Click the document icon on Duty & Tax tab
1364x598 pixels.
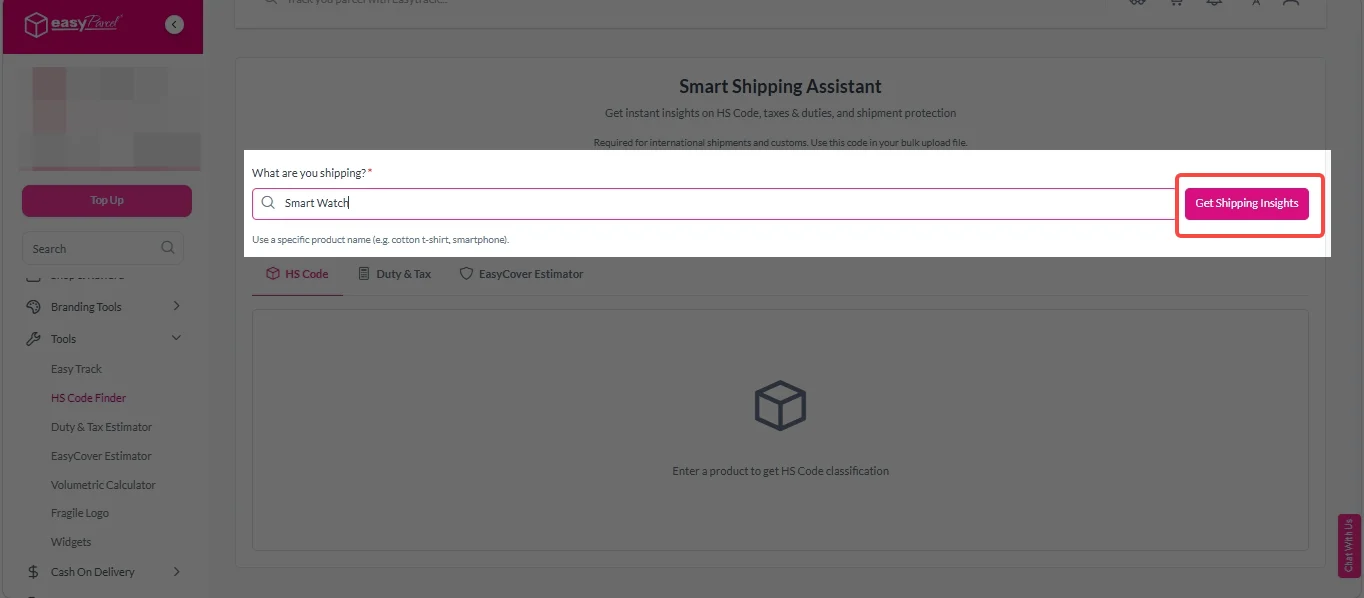(x=362, y=272)
